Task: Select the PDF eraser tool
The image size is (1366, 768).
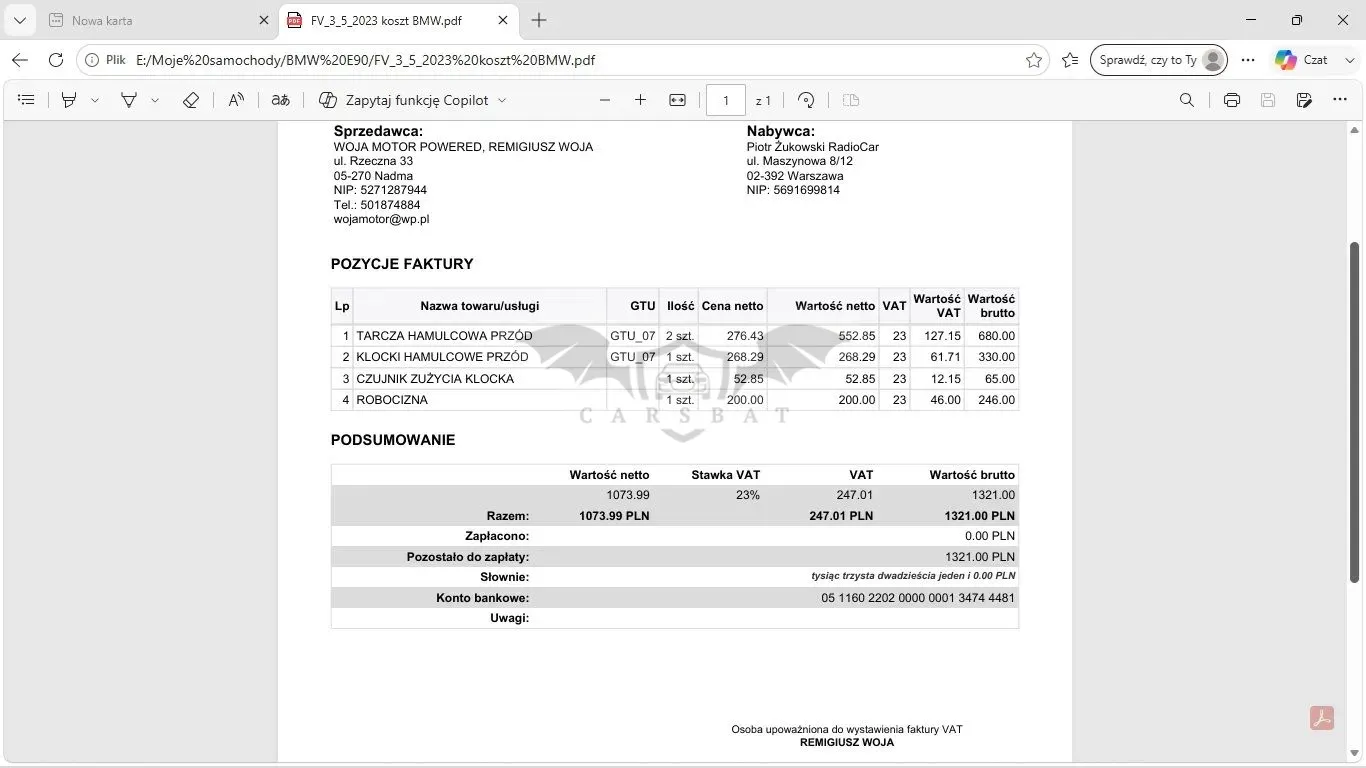Action: click(191, 100)
